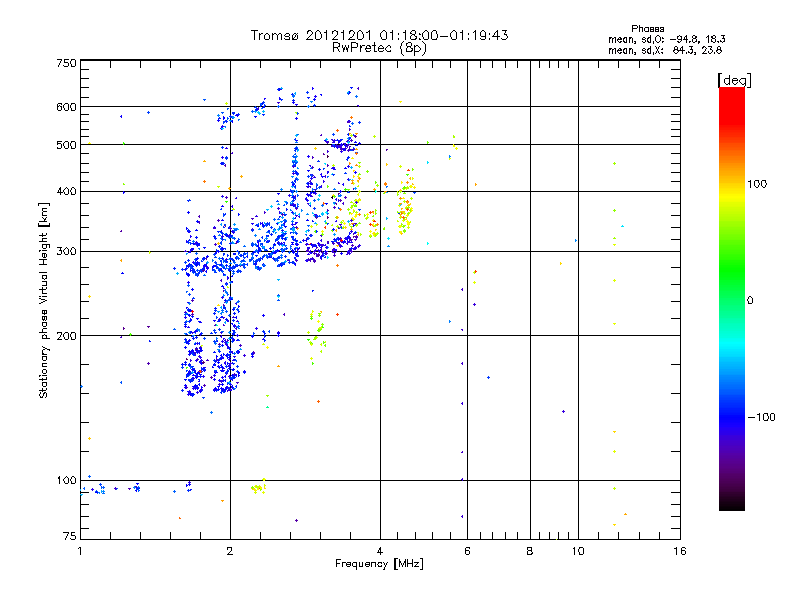Image resolution: width=800 pixels, height=600 pixels.
Task: Click the 'Phases' heading at top right
Action: (x=647, y=29)
